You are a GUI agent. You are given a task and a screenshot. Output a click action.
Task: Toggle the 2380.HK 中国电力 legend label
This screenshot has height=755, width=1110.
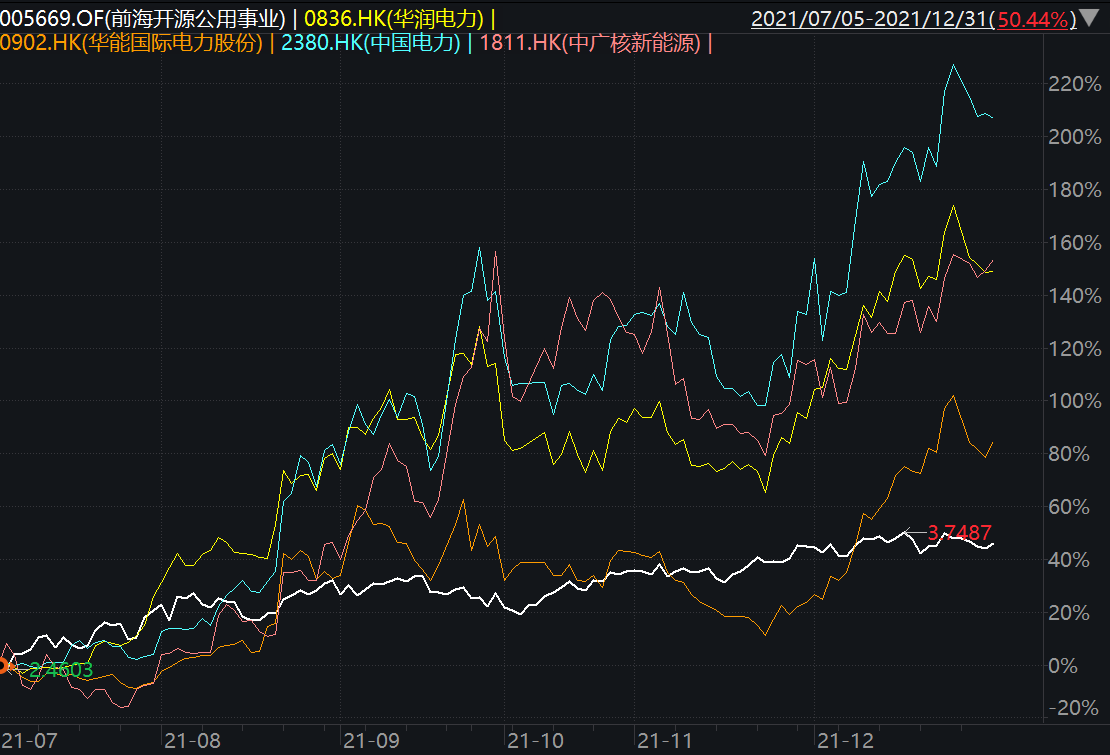[372, 43]
